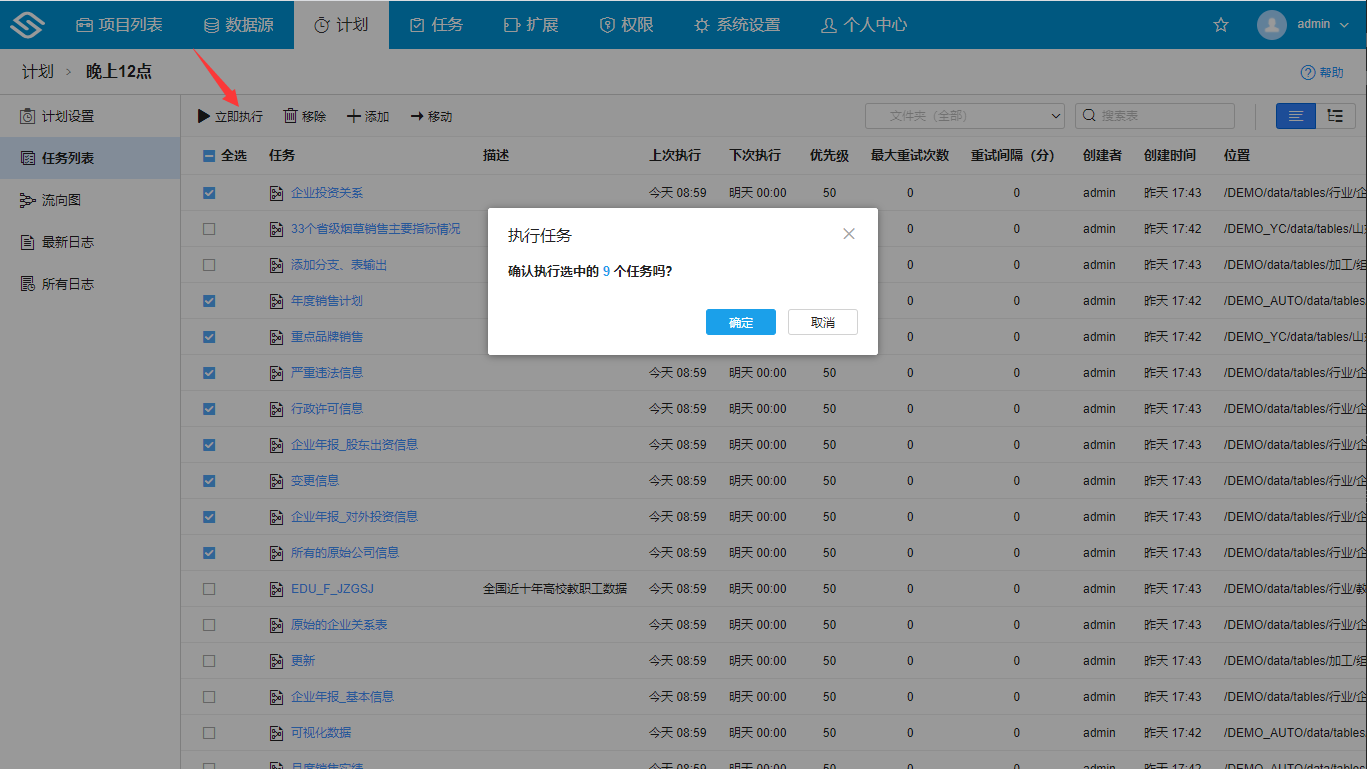The height and width of the screenshot is (769, 1367).
Task: Switch to tree view using right view toggle
Action: pos(1335,115)
